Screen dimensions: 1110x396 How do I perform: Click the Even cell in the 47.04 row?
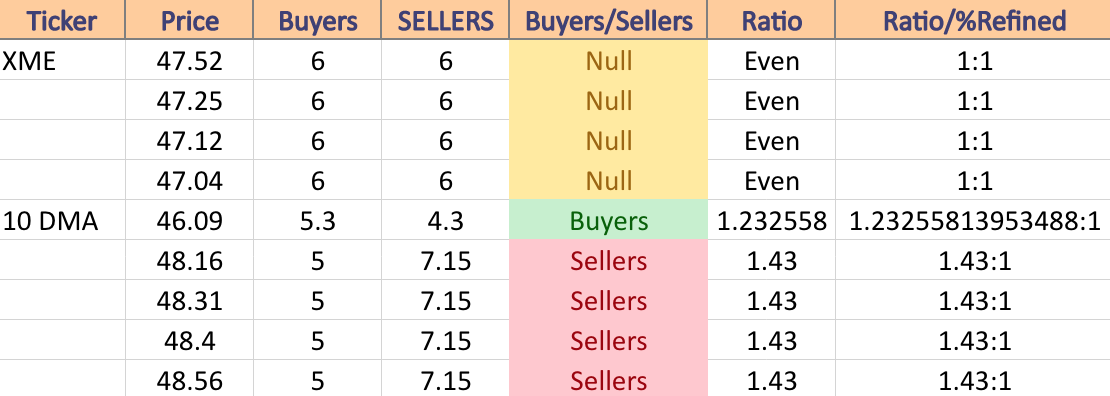click(771, 181)
